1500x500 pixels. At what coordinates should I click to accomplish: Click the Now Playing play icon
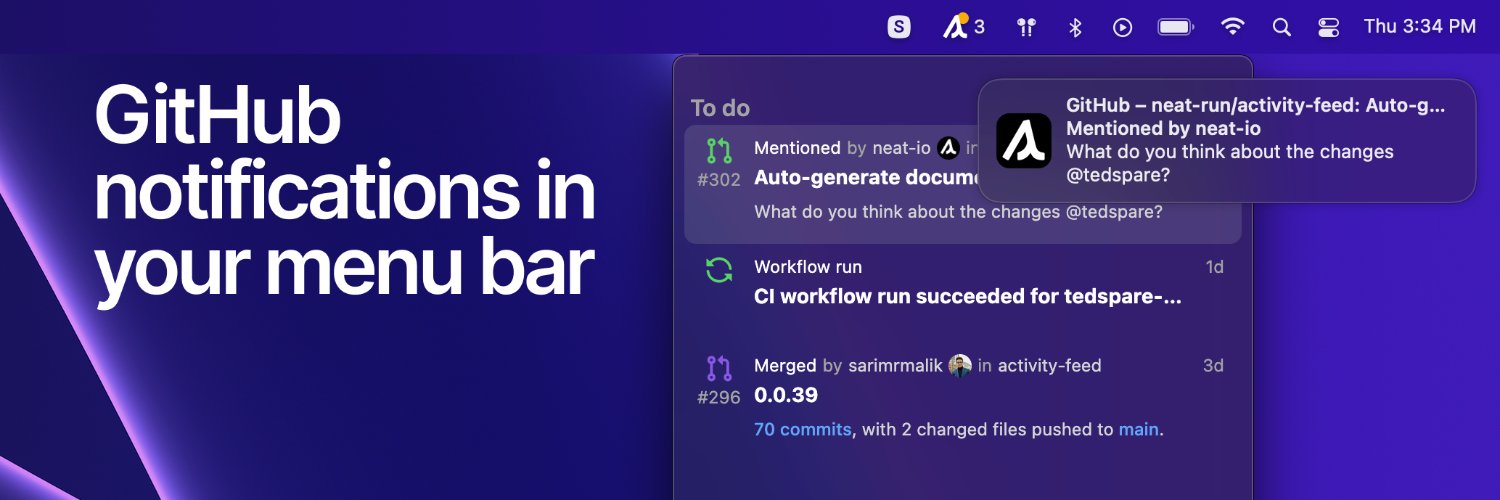1123,27
